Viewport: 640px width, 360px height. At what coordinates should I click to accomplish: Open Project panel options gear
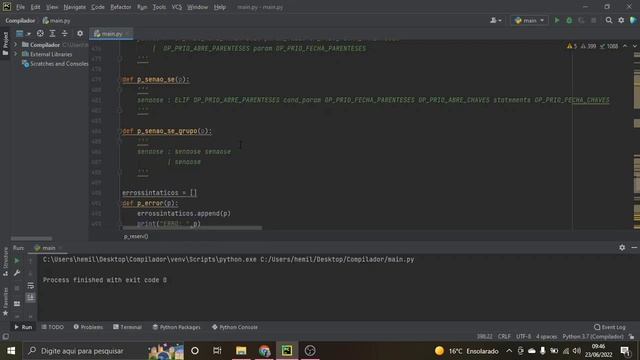pos(80,33)
